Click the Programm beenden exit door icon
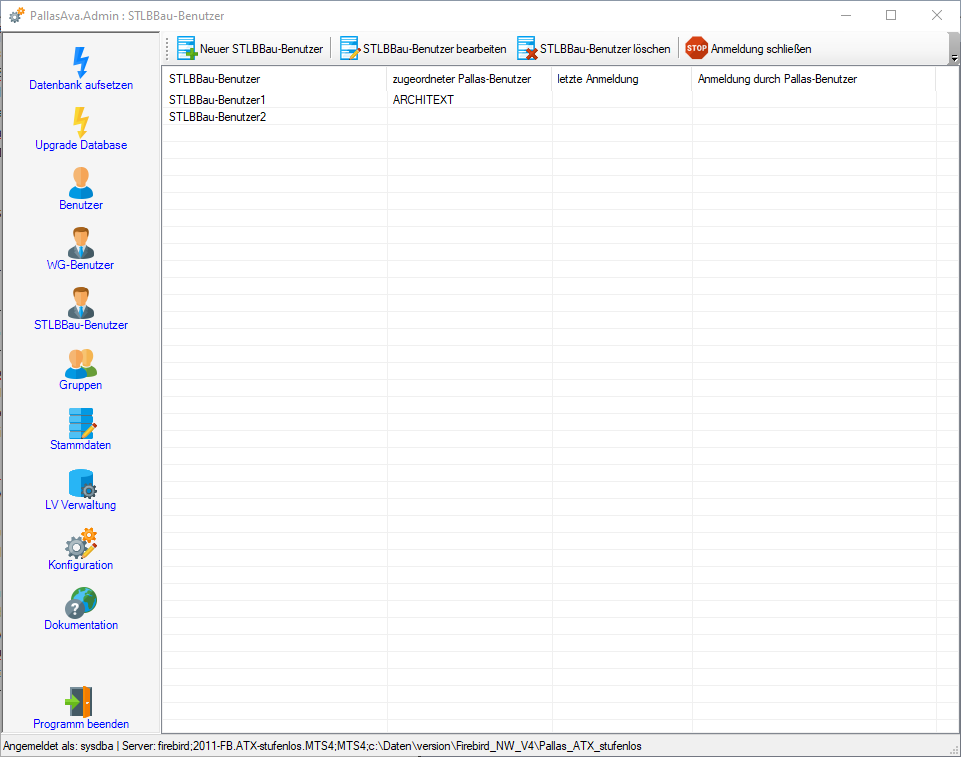The width and height of the screenshot is (961, 757). pos(78,701)
